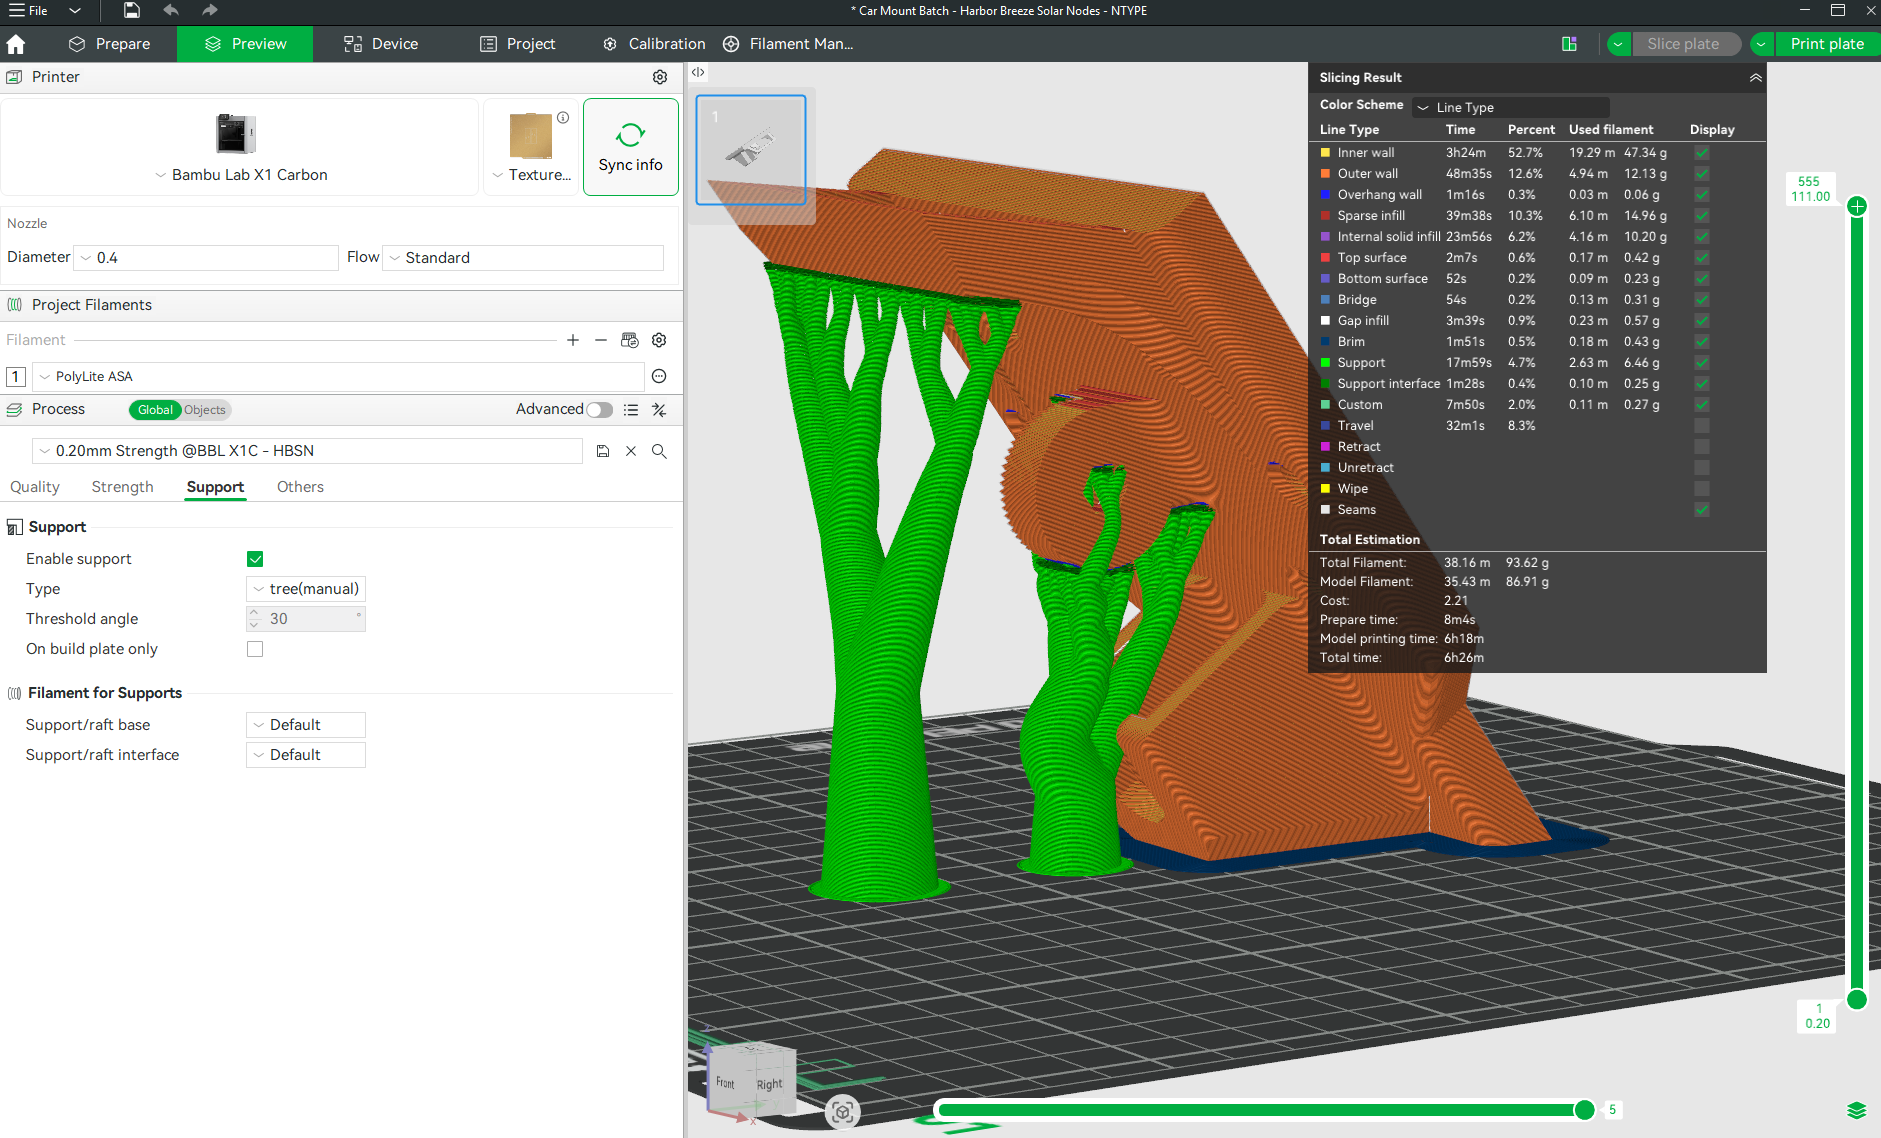The width and height of the screenshot is (1881, 1138).
Task: Hide Inner wall lines in display
Action: tap(1702, 153)
